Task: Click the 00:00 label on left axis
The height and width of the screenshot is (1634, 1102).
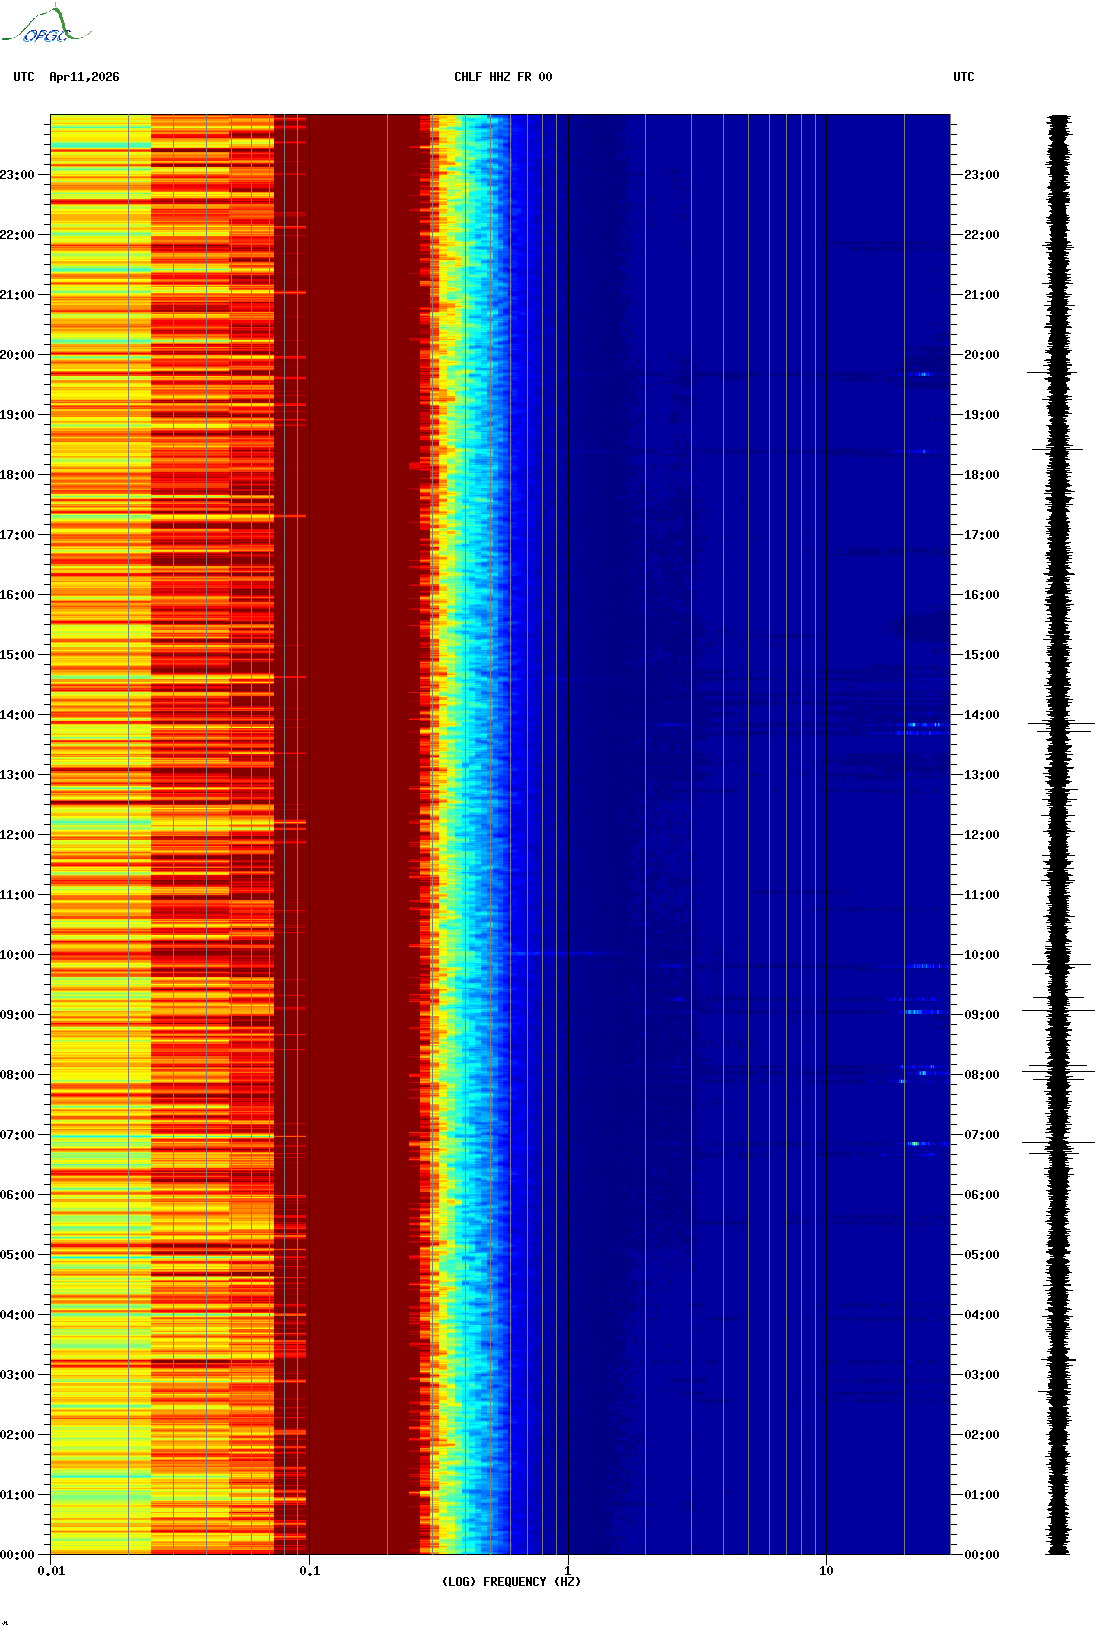Action: (x=18, y=1555)
